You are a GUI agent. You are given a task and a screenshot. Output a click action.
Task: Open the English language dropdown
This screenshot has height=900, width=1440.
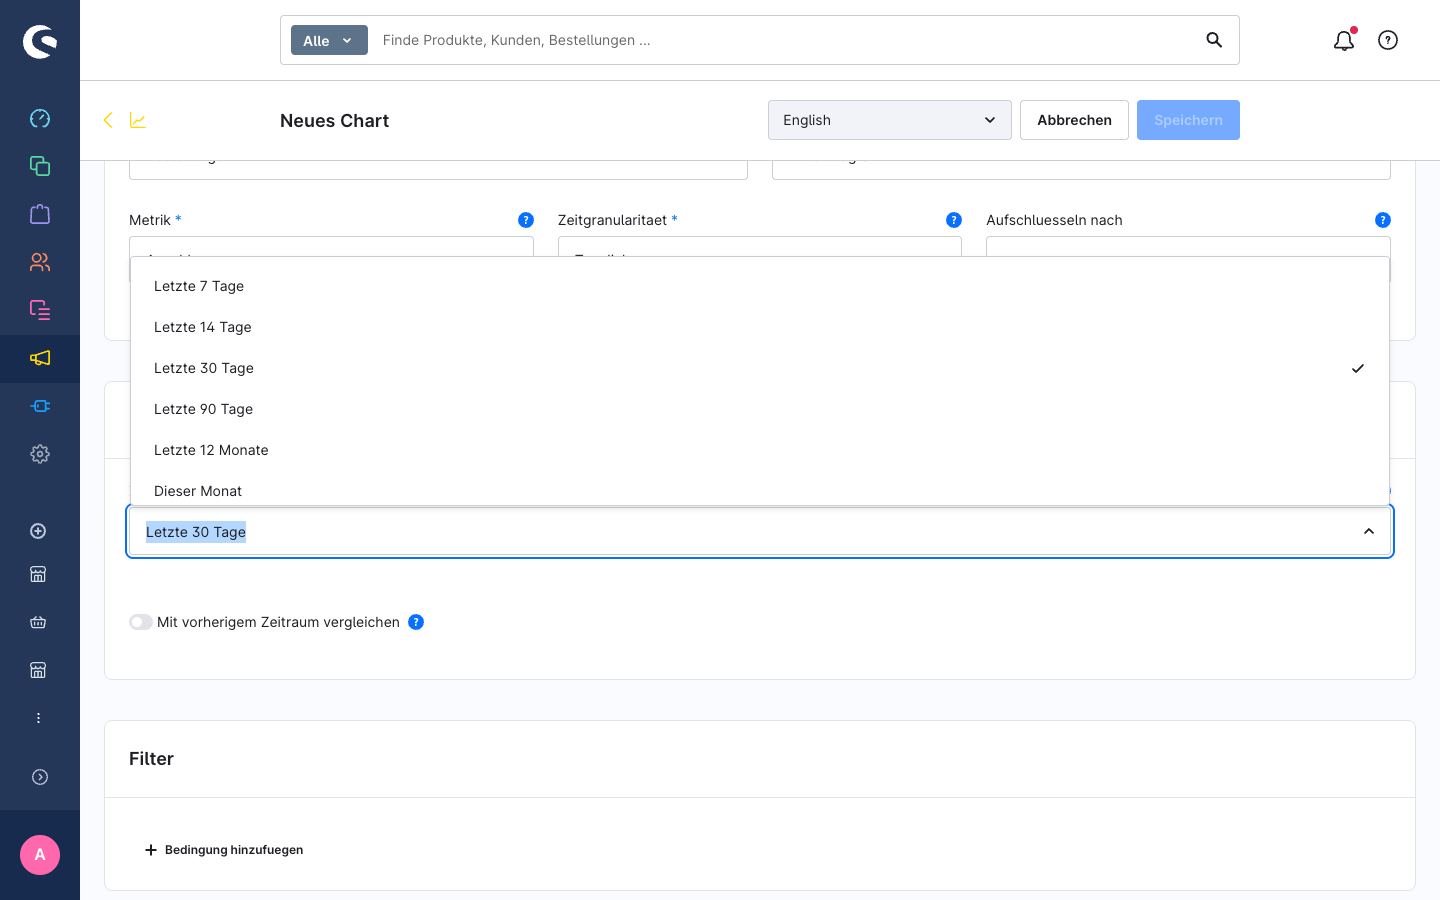click(890, 120)
